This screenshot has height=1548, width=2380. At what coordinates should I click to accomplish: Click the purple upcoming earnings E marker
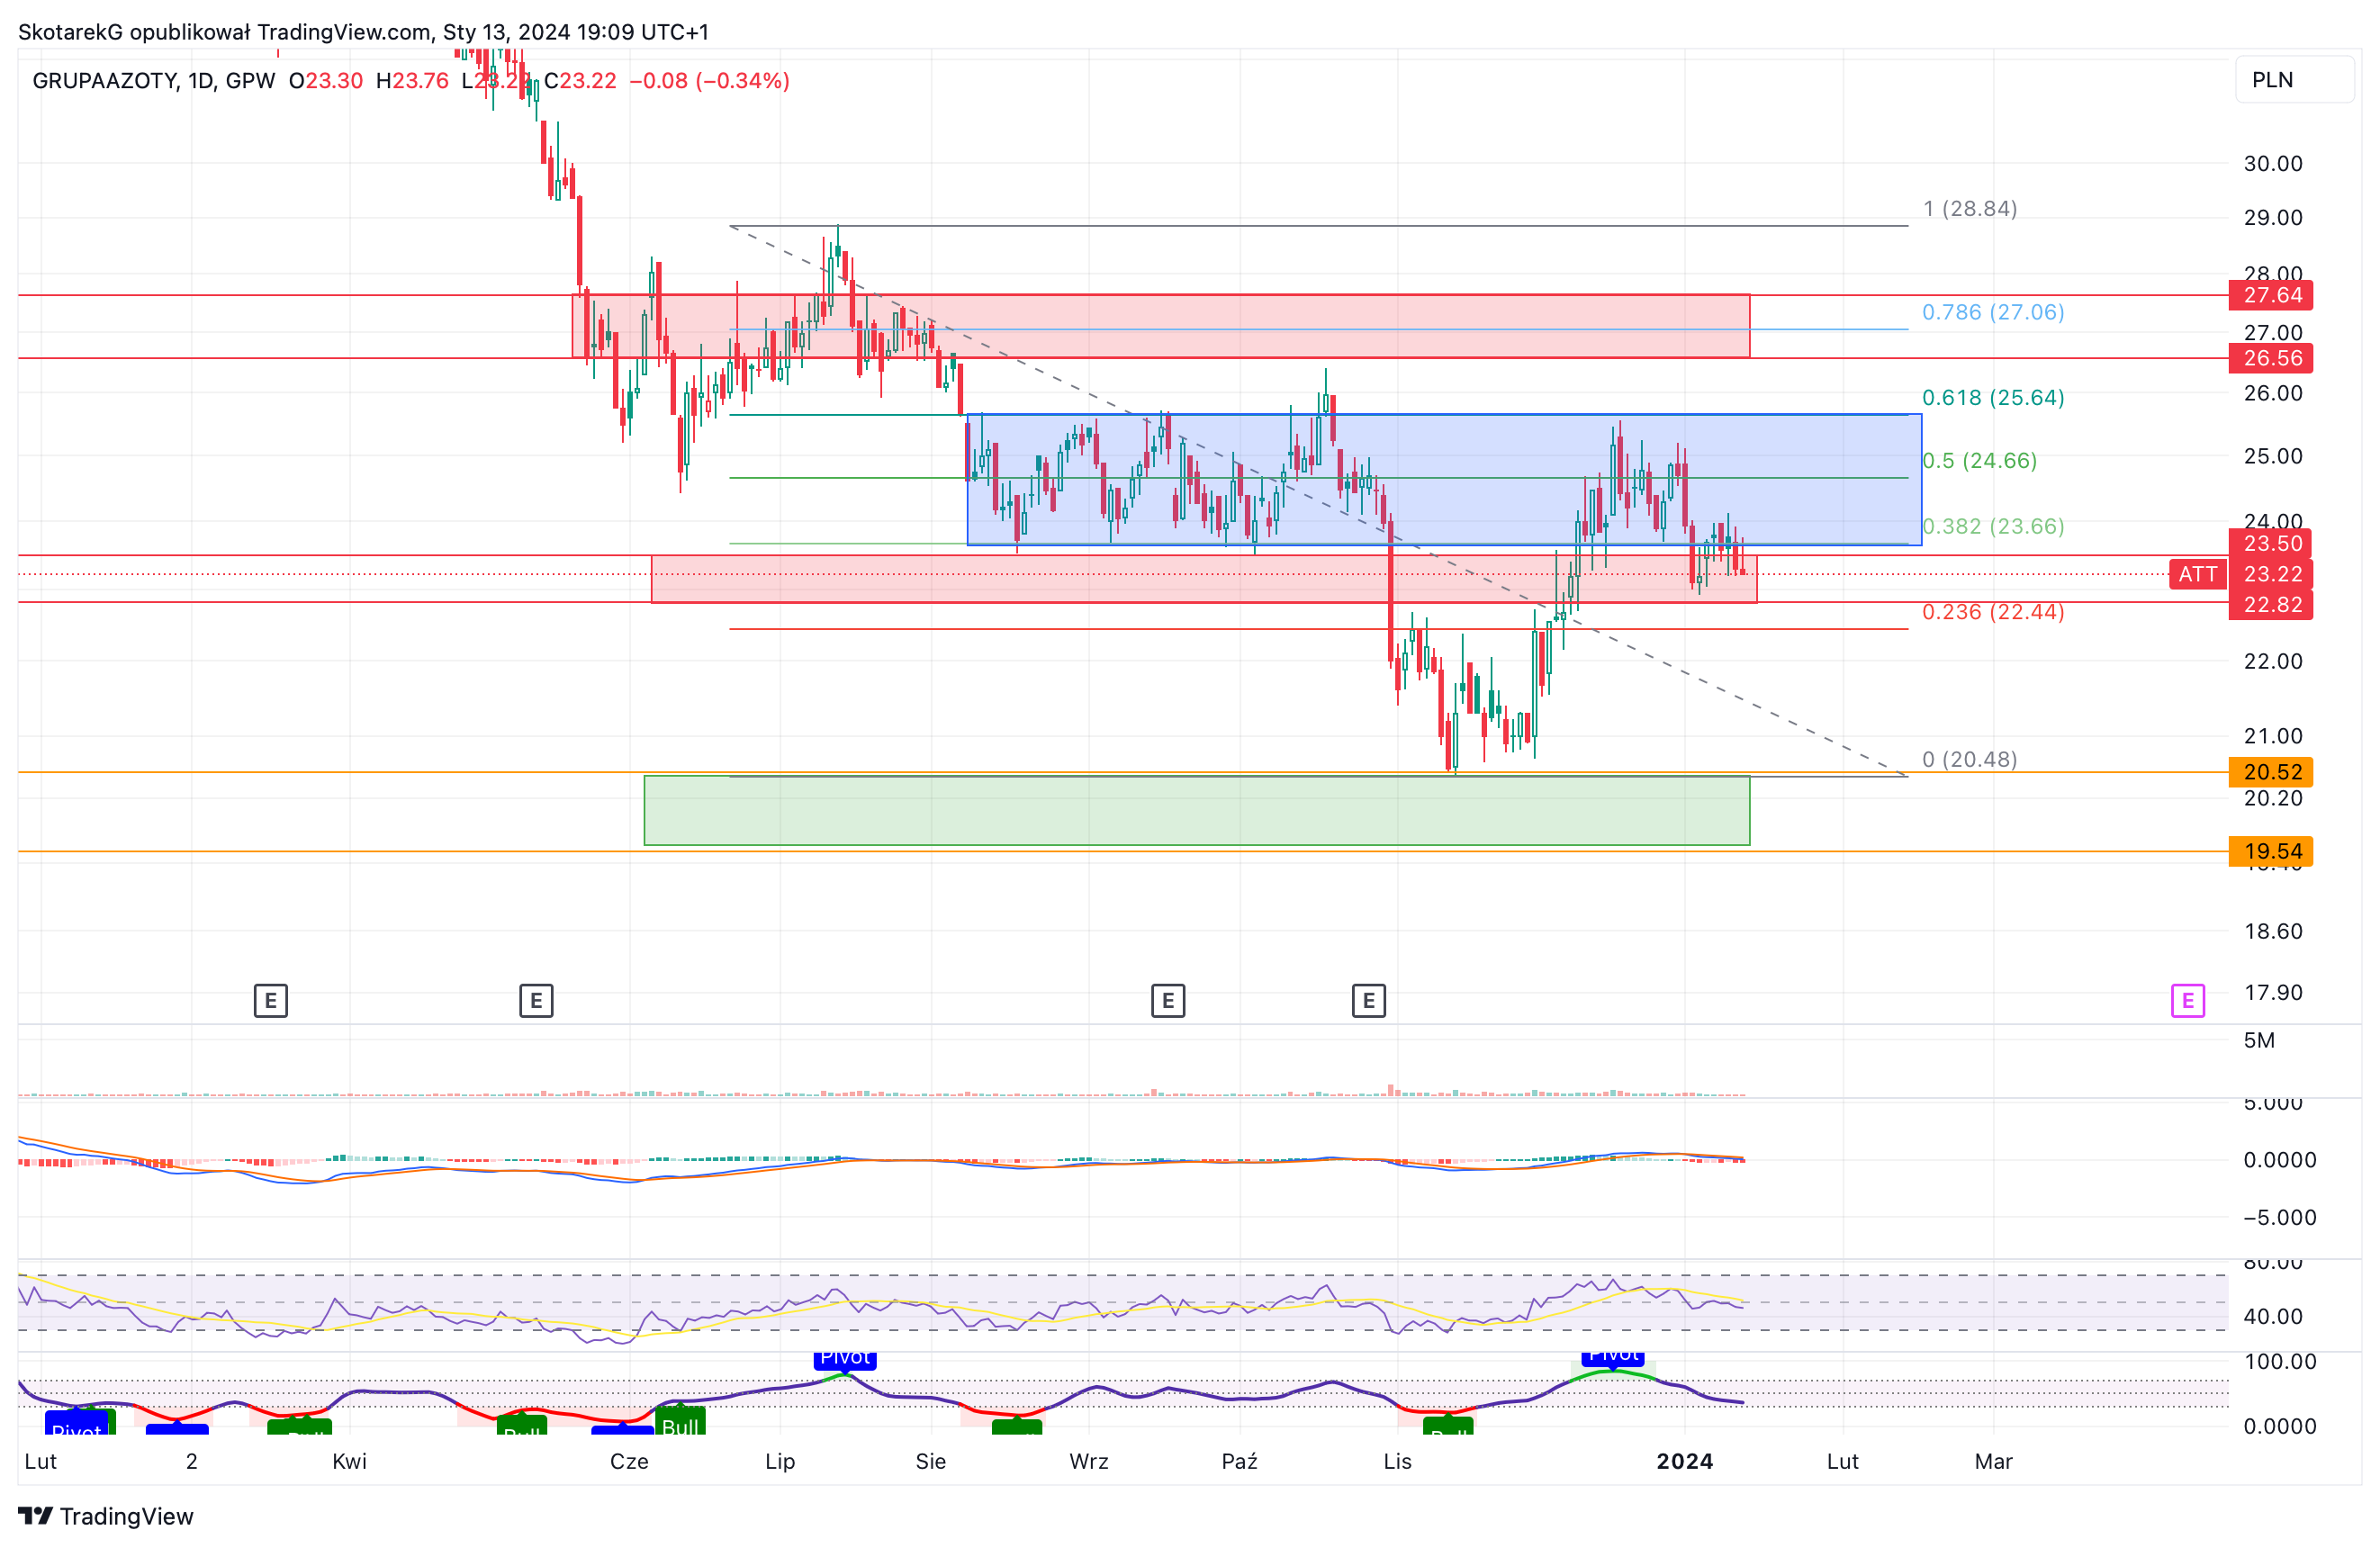(x=2187, y=1000)
